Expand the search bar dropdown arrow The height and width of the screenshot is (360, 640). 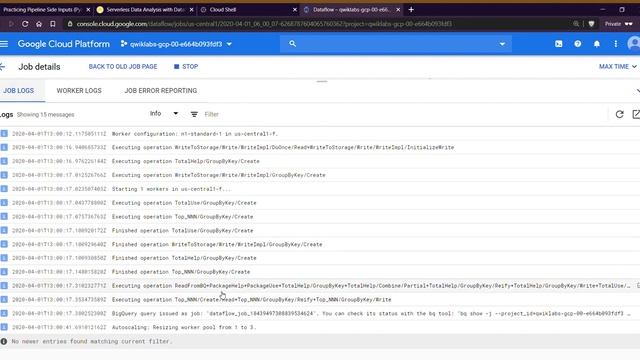(x=502, y=44)
